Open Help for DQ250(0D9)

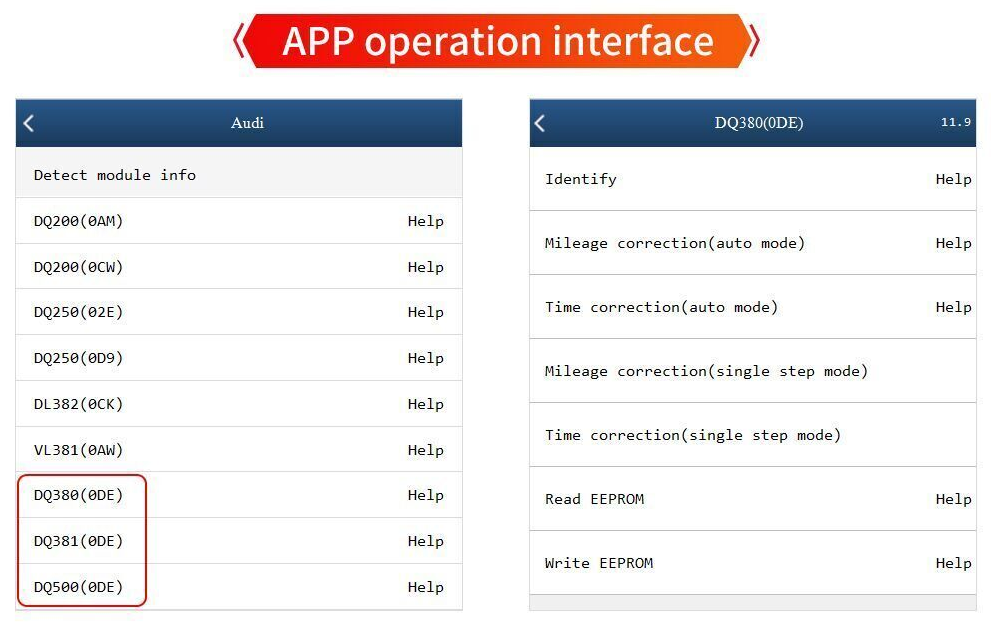[x=425, y=358]
